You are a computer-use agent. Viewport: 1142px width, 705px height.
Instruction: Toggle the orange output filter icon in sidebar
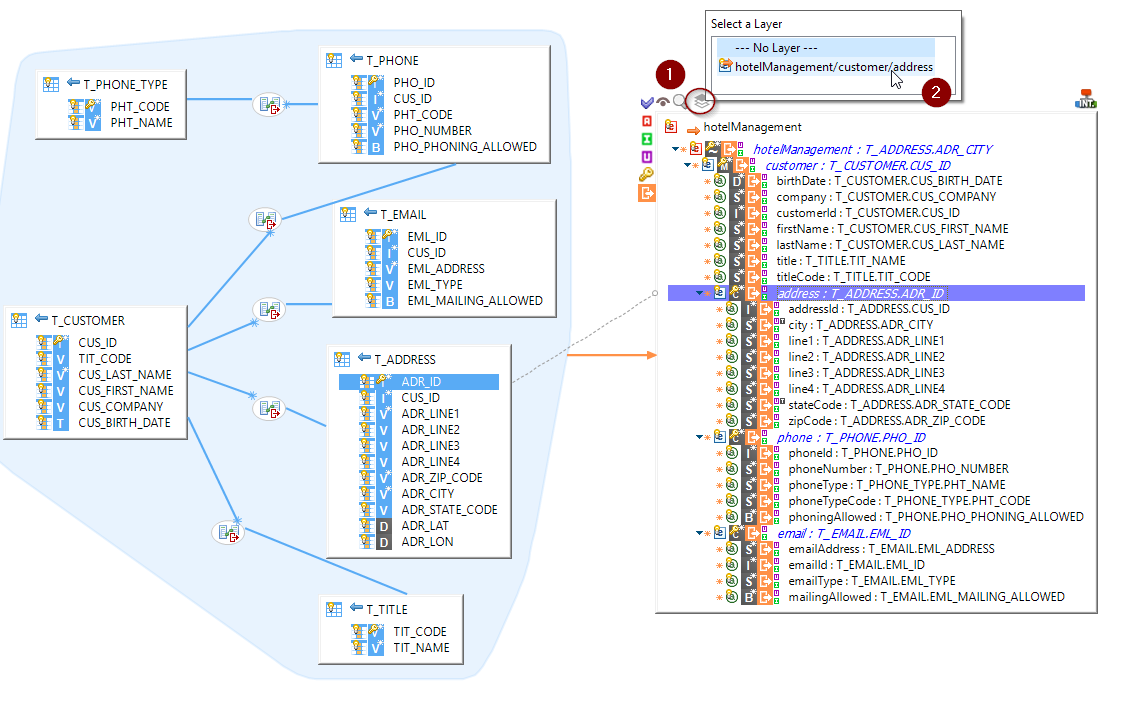coord(647,193)
